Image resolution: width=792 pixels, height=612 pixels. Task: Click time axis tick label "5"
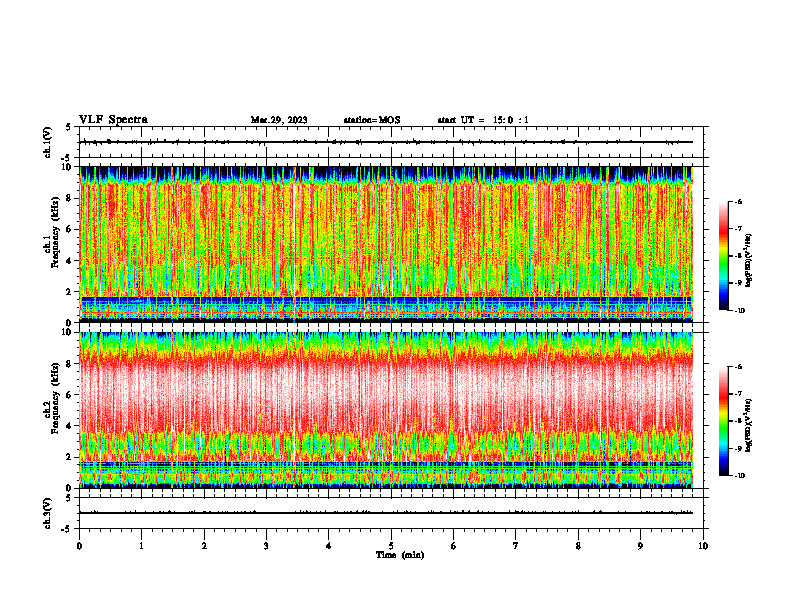coord(391,546)
